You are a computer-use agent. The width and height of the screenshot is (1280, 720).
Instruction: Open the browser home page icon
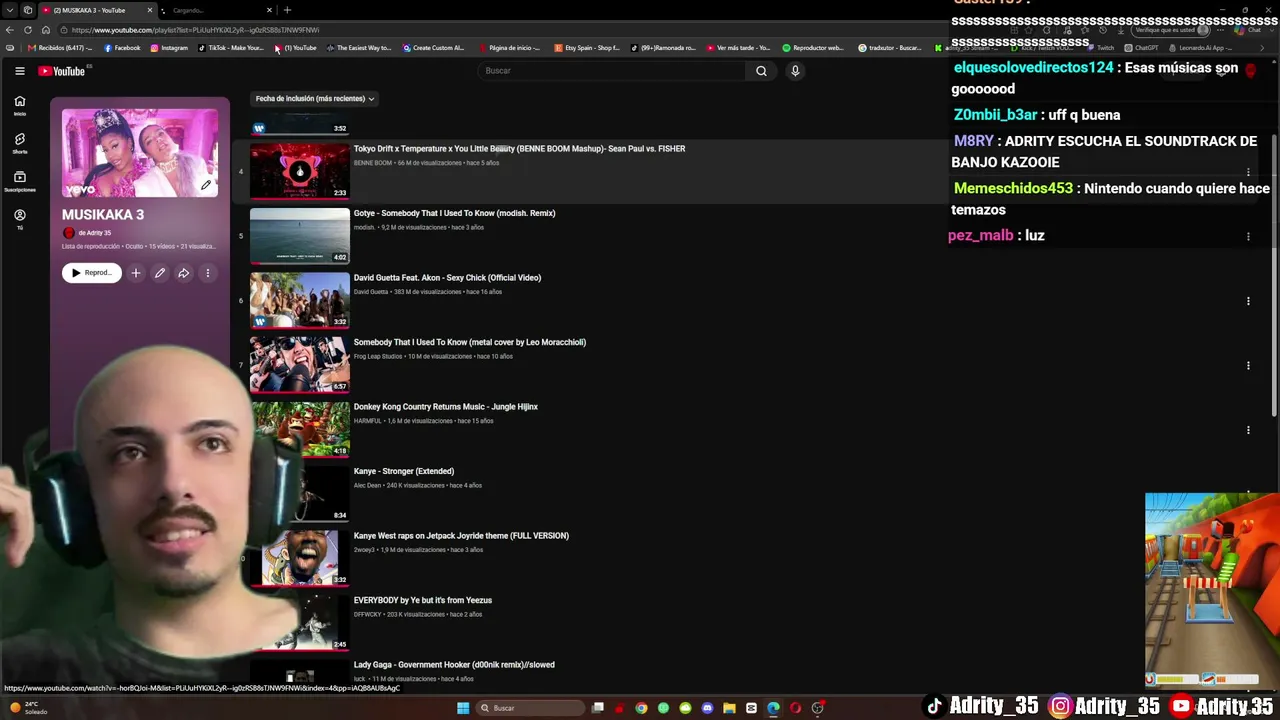click(x=46, y=30)
